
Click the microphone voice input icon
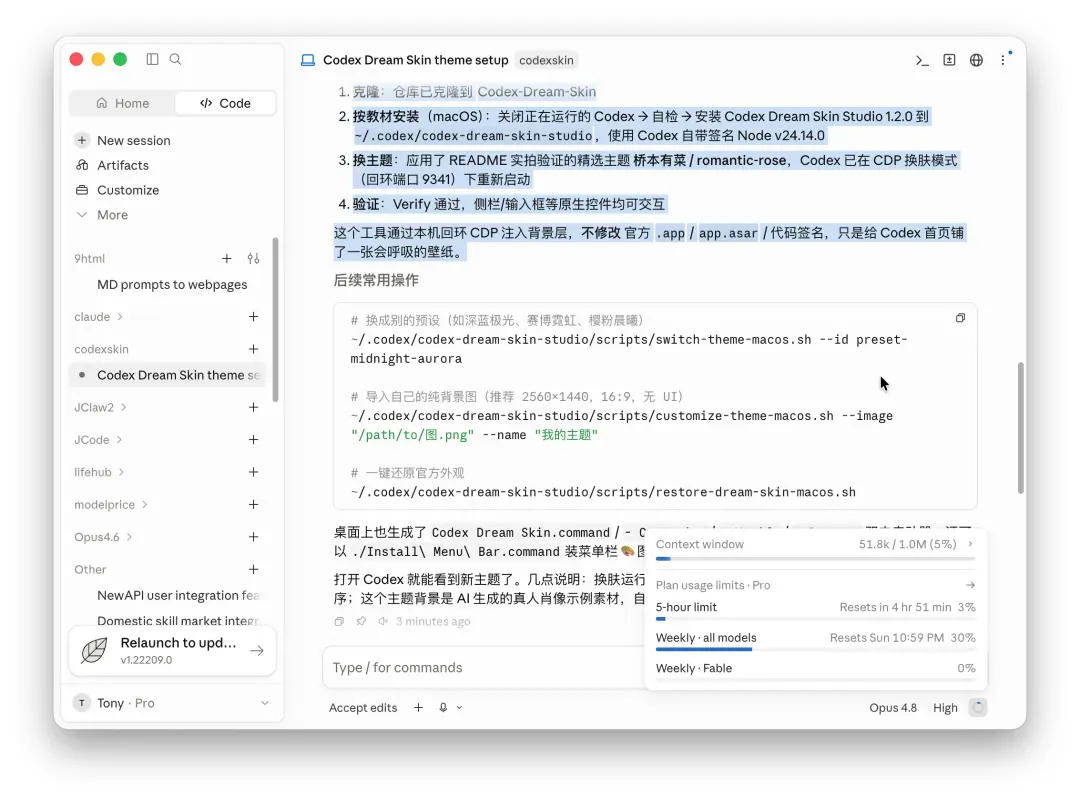(x=443, y=708)
